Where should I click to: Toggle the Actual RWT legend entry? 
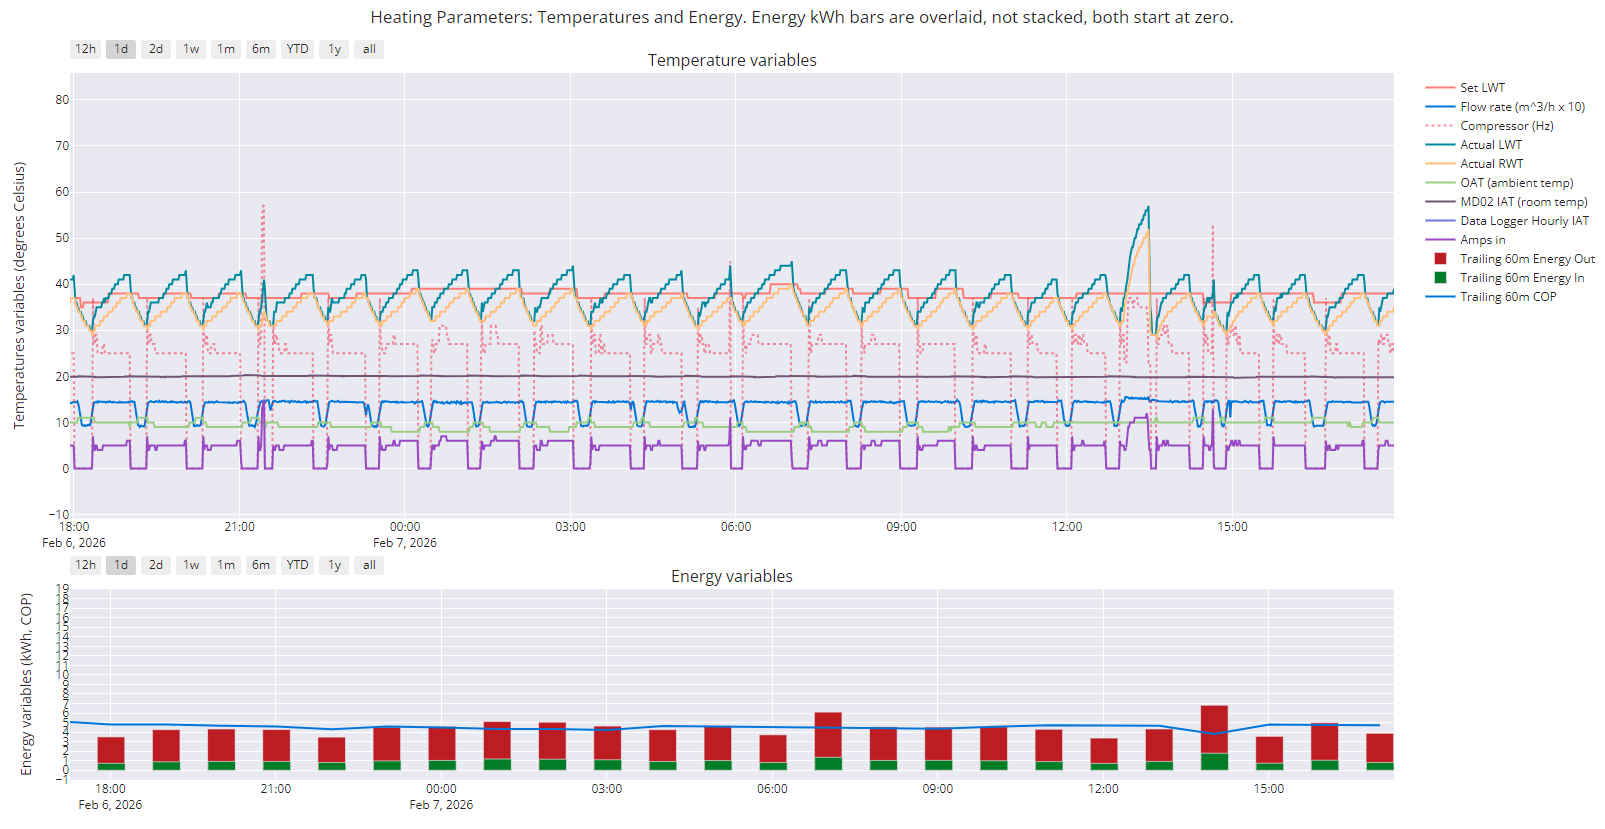coord(1491,164)
